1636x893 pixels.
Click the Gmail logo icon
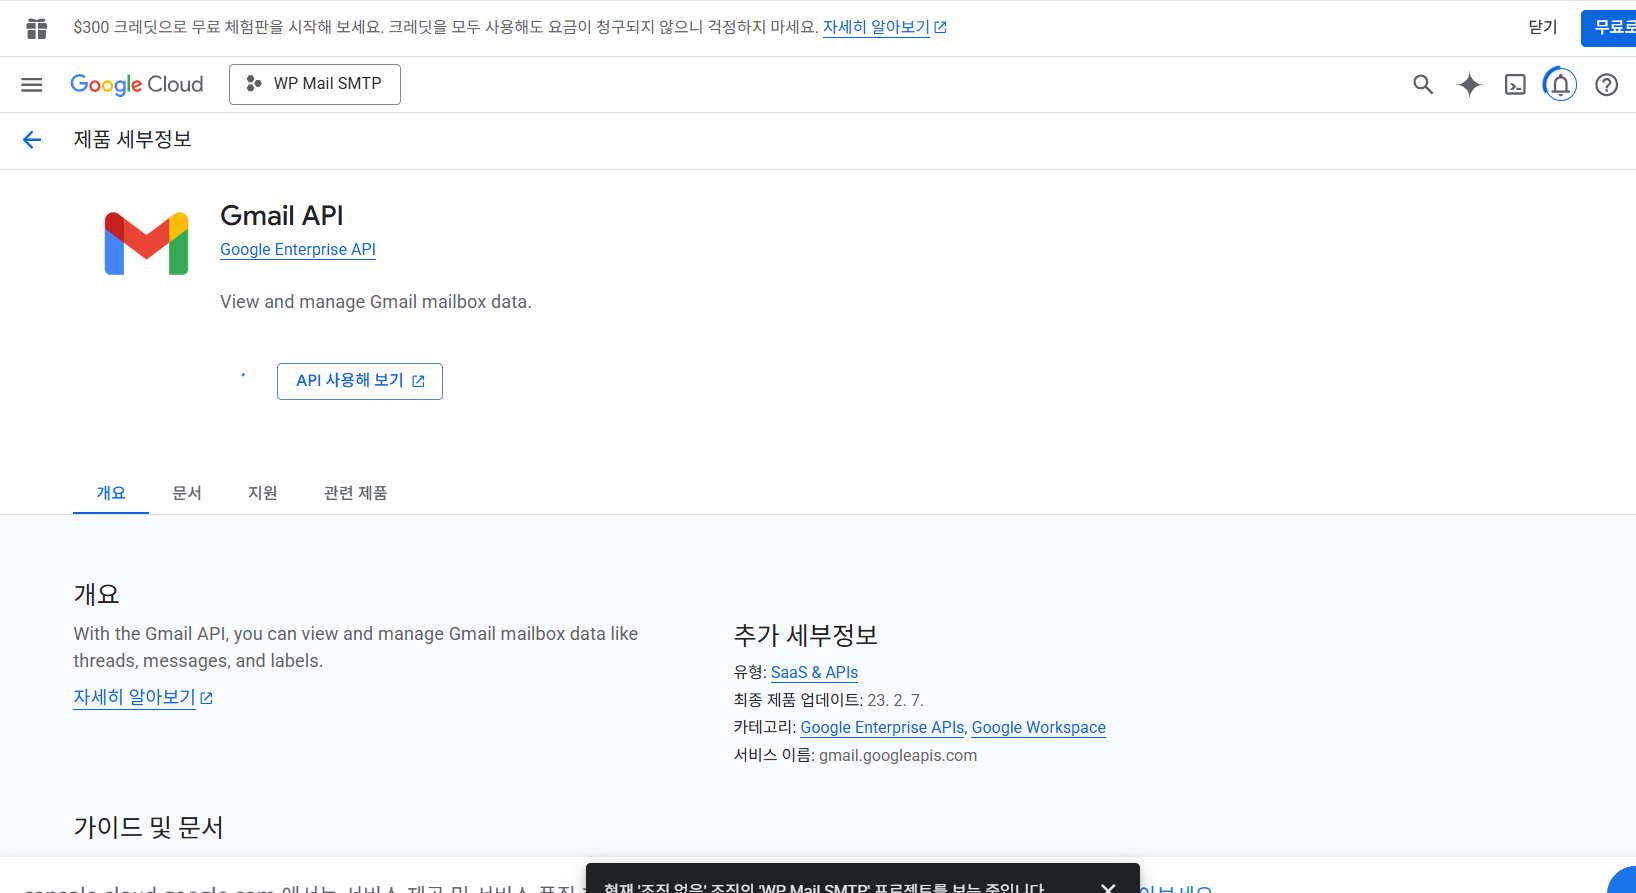(x=146, y=243)
